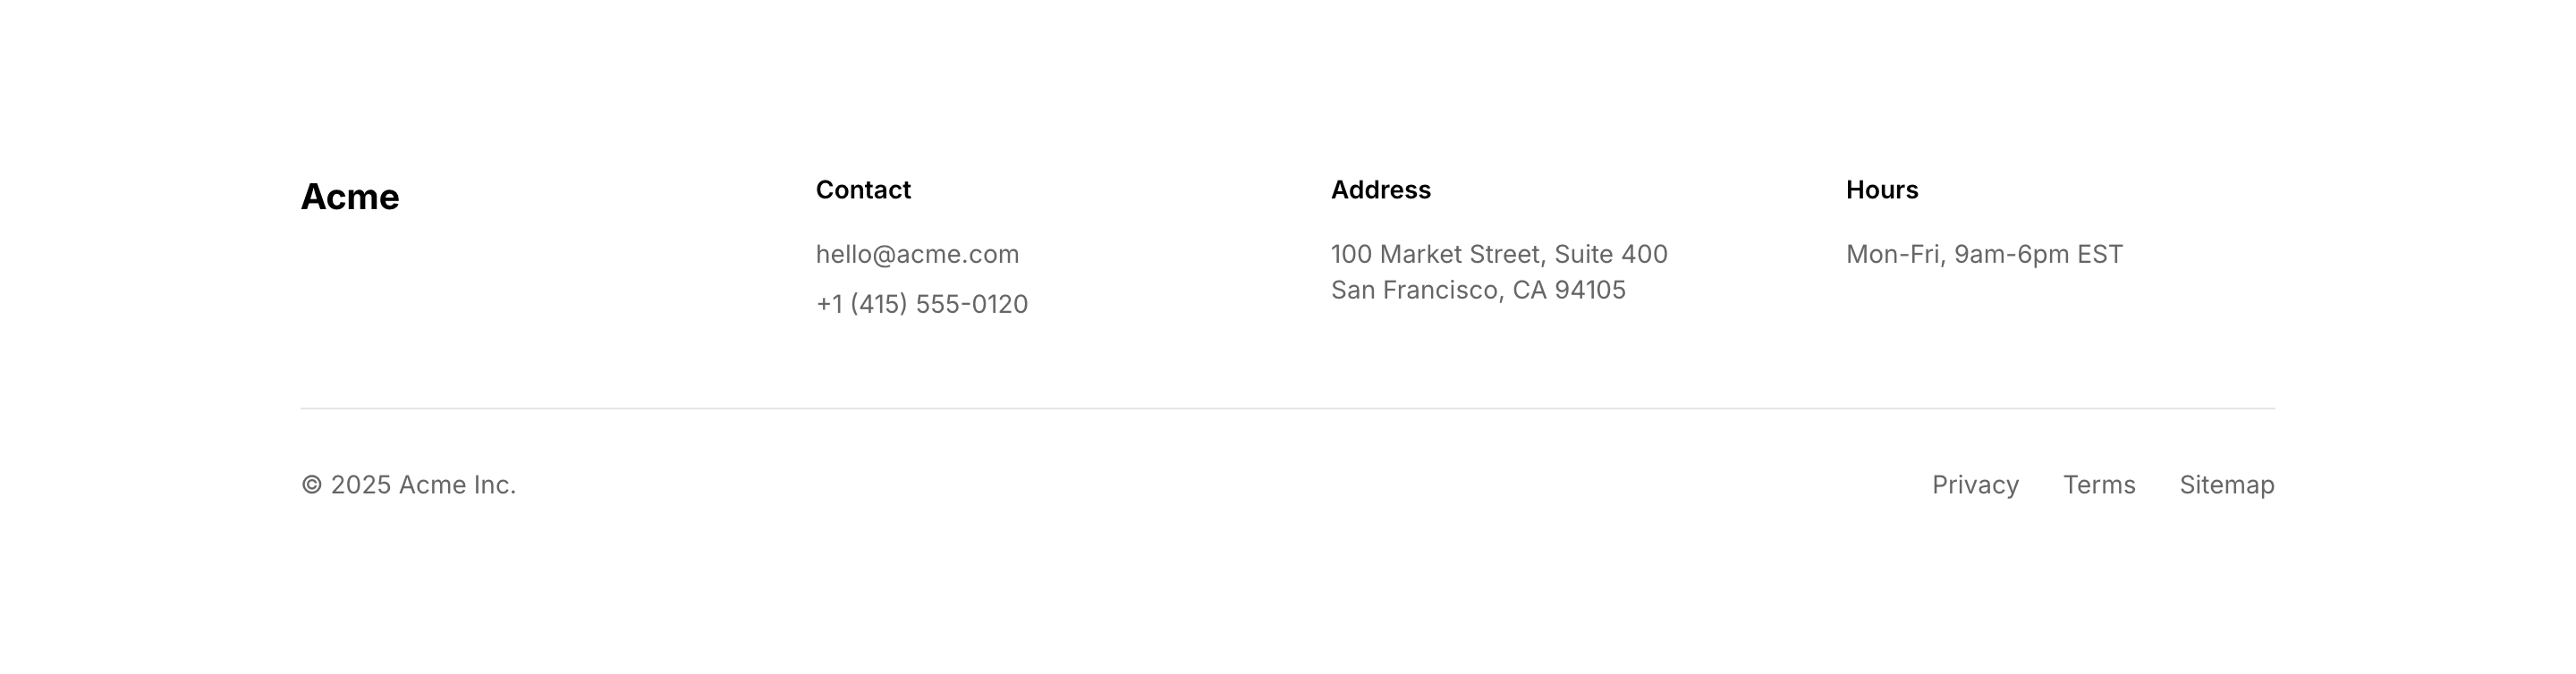Click the Mon-Fri business hours text
This screenshot has height=674, width=2576.
point(1984,254)
